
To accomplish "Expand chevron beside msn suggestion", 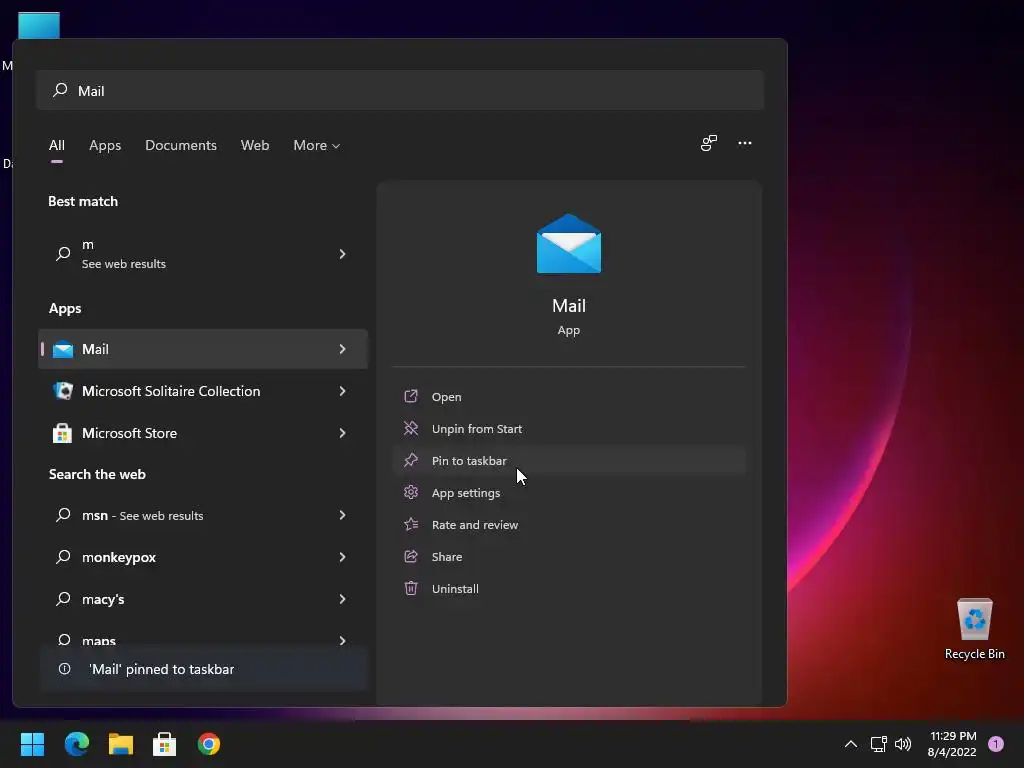I will coord(342,515).
